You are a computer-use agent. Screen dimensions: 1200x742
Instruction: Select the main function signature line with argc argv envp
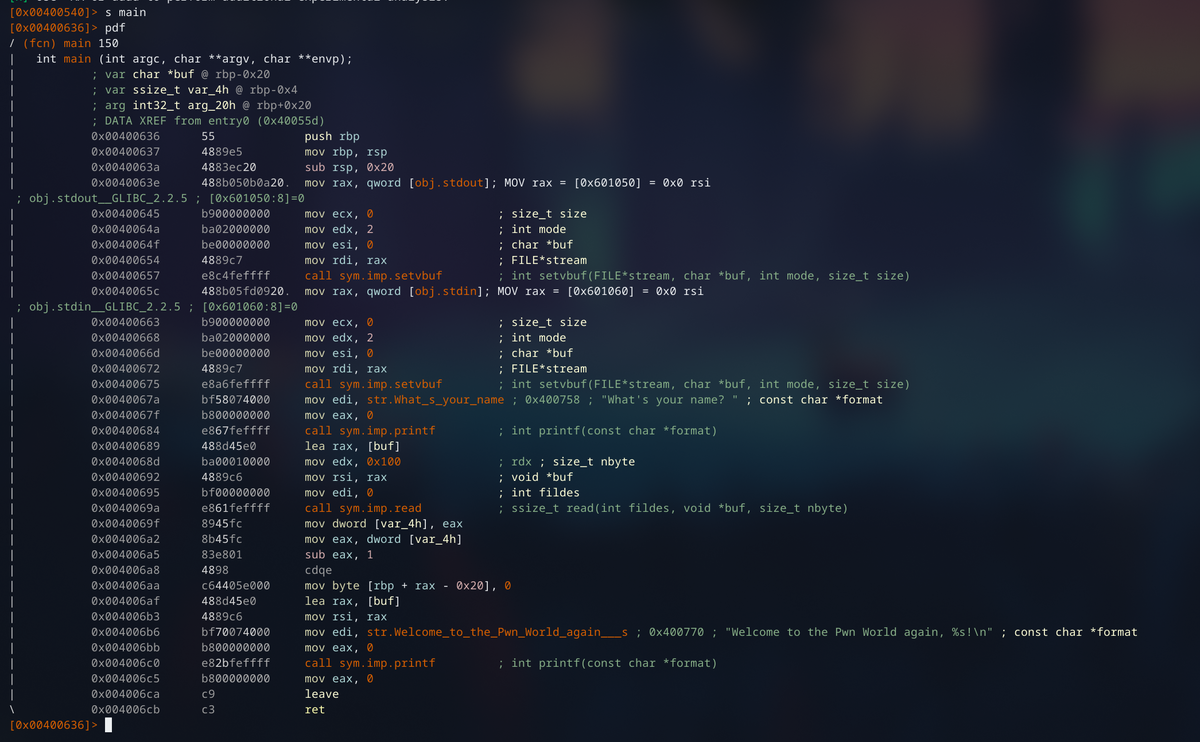point(194,59)
